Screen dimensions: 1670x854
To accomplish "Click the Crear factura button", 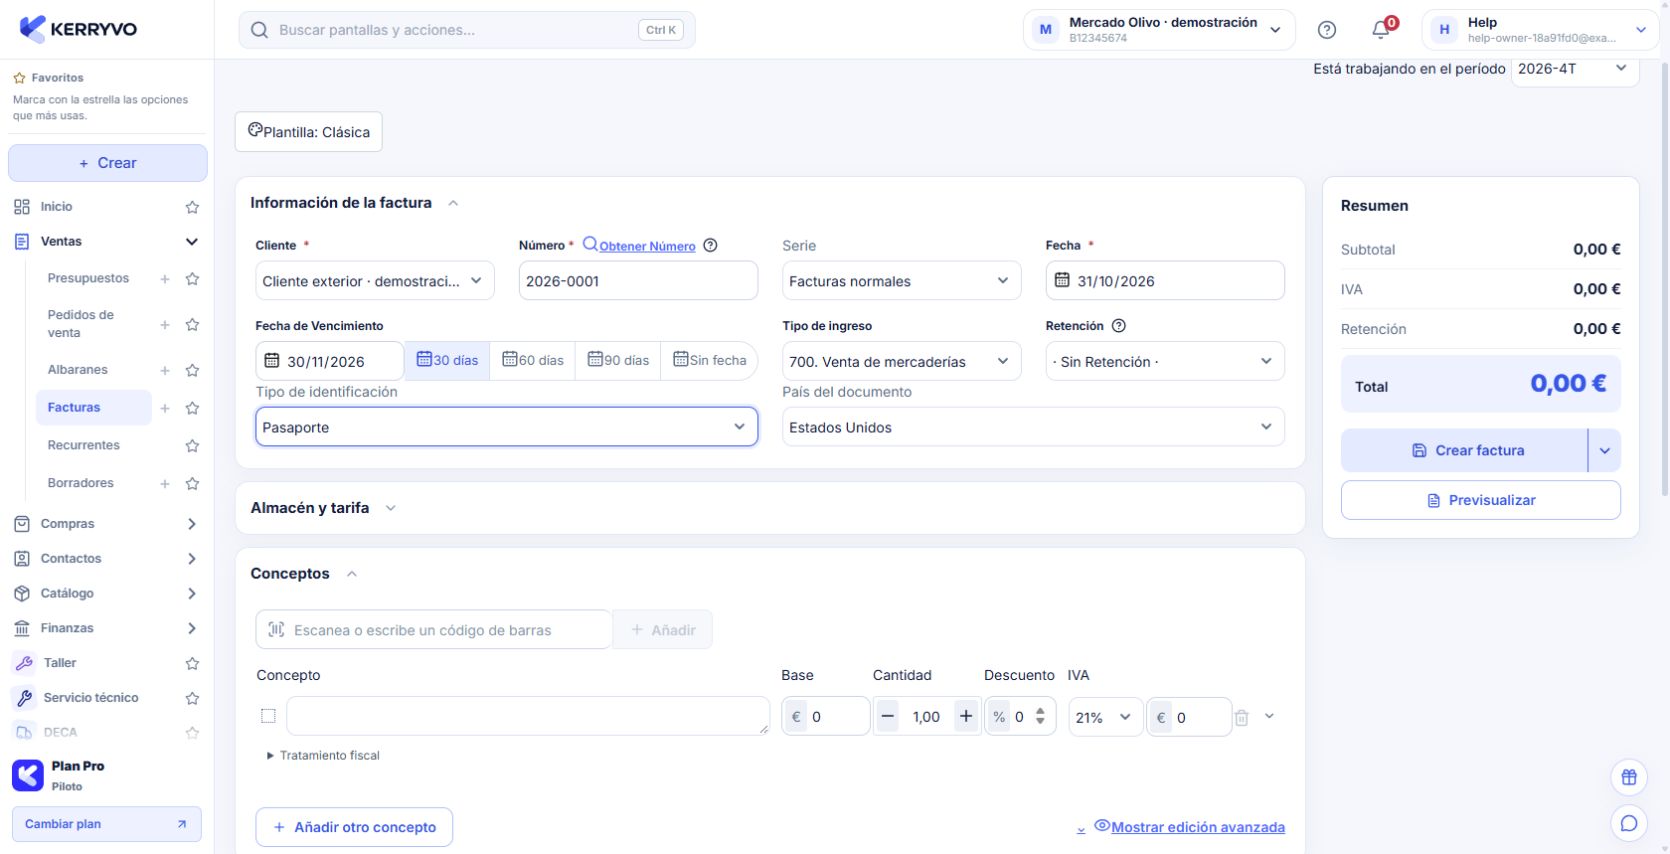I will tap(1464, 450).
